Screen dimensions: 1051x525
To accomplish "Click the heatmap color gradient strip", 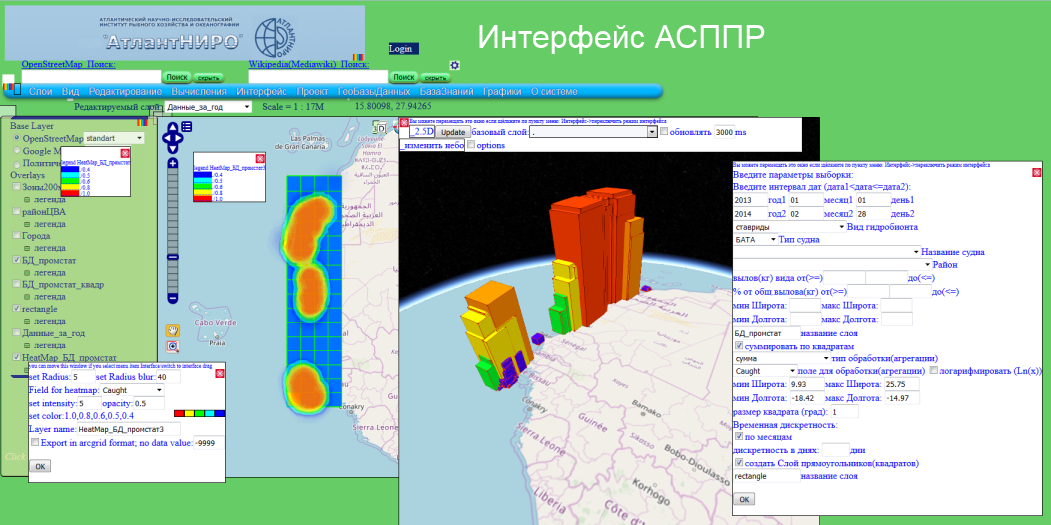I will tap(199, 414).
